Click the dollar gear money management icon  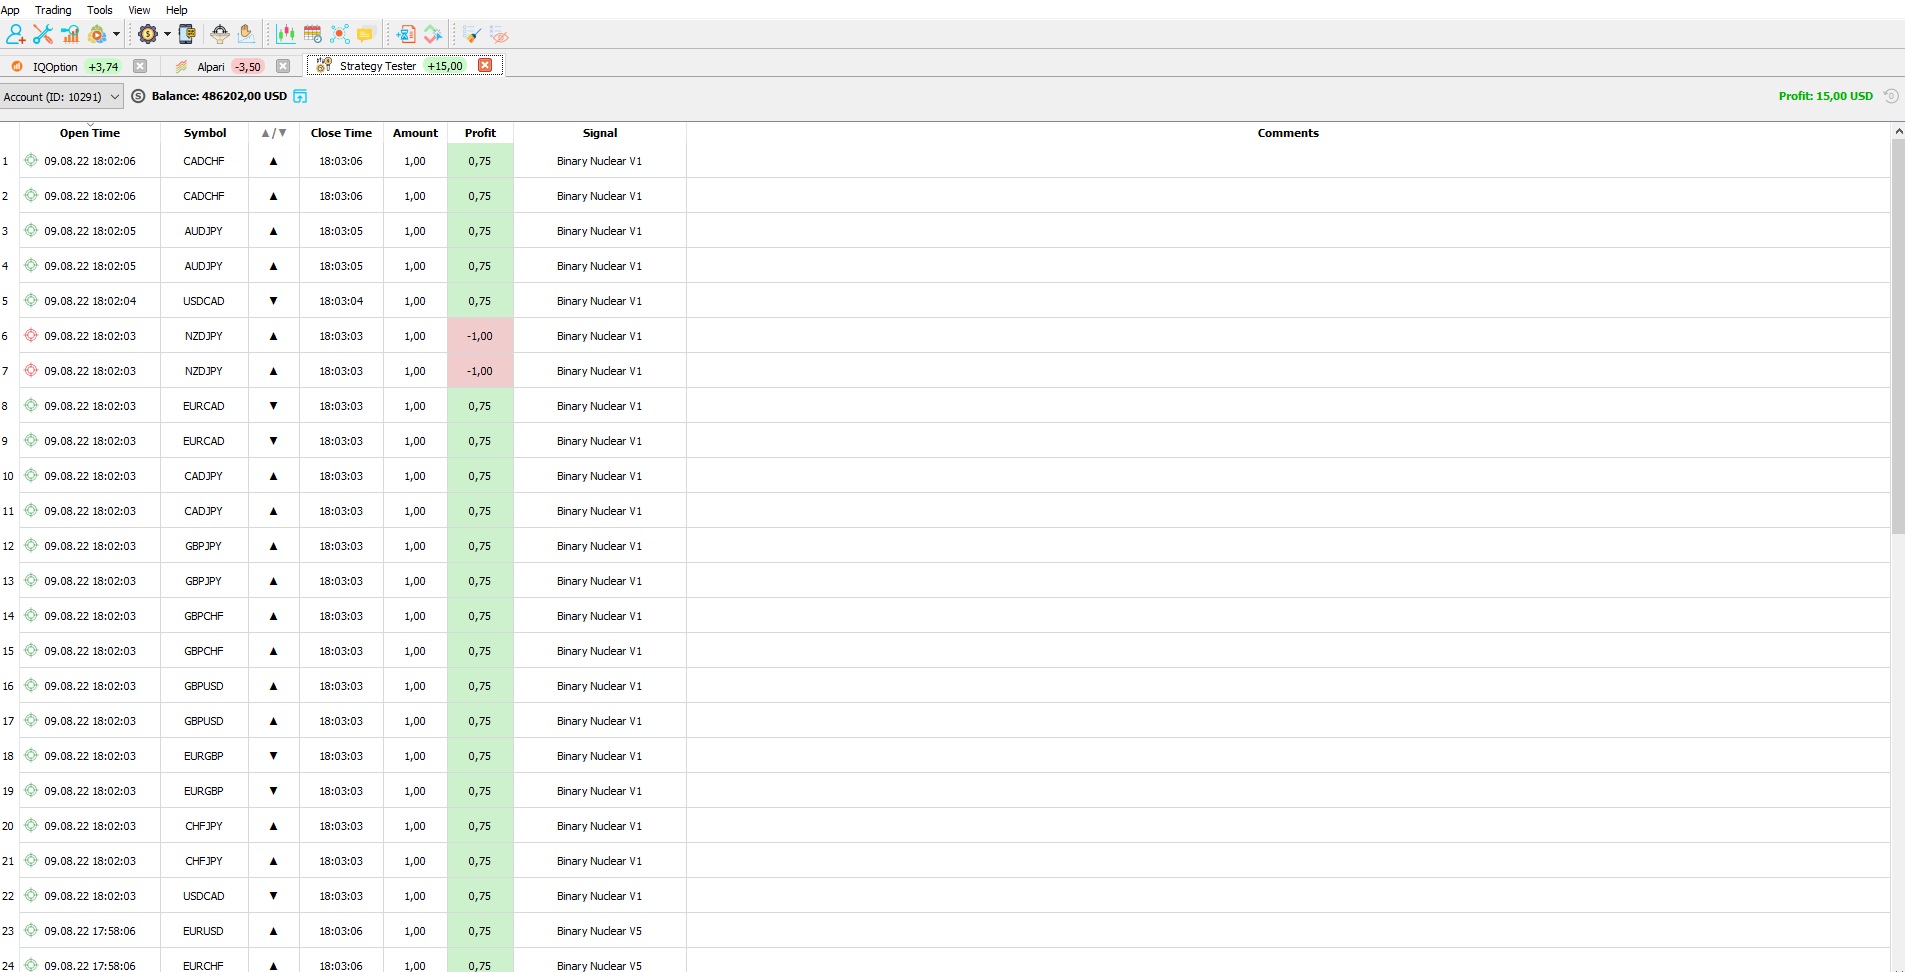coord(148,35)
